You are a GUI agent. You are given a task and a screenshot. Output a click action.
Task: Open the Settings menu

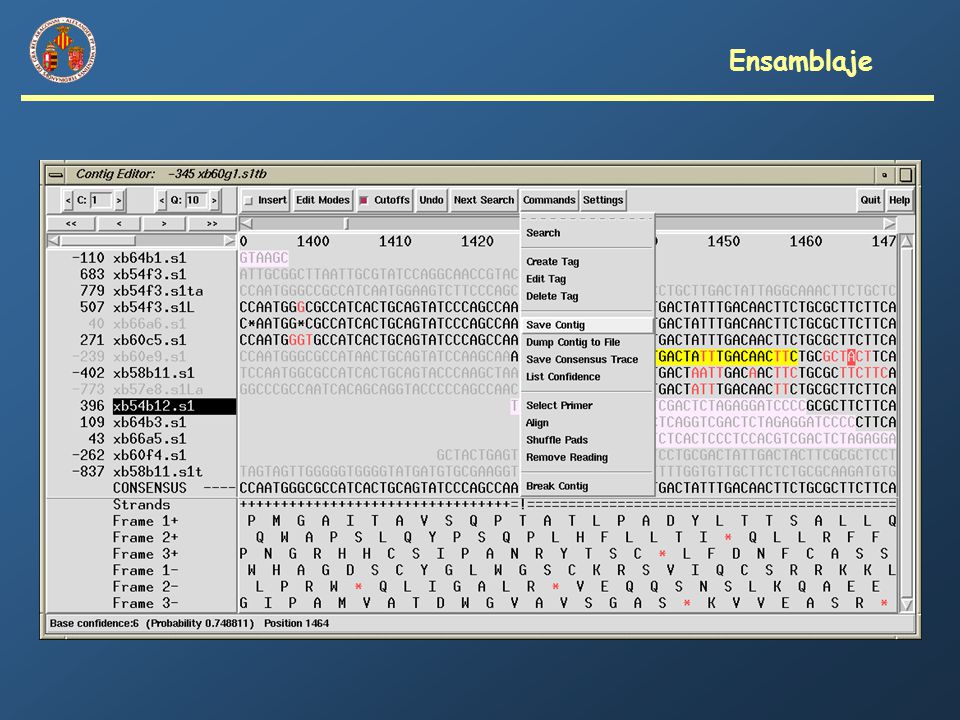pos(603,200)
